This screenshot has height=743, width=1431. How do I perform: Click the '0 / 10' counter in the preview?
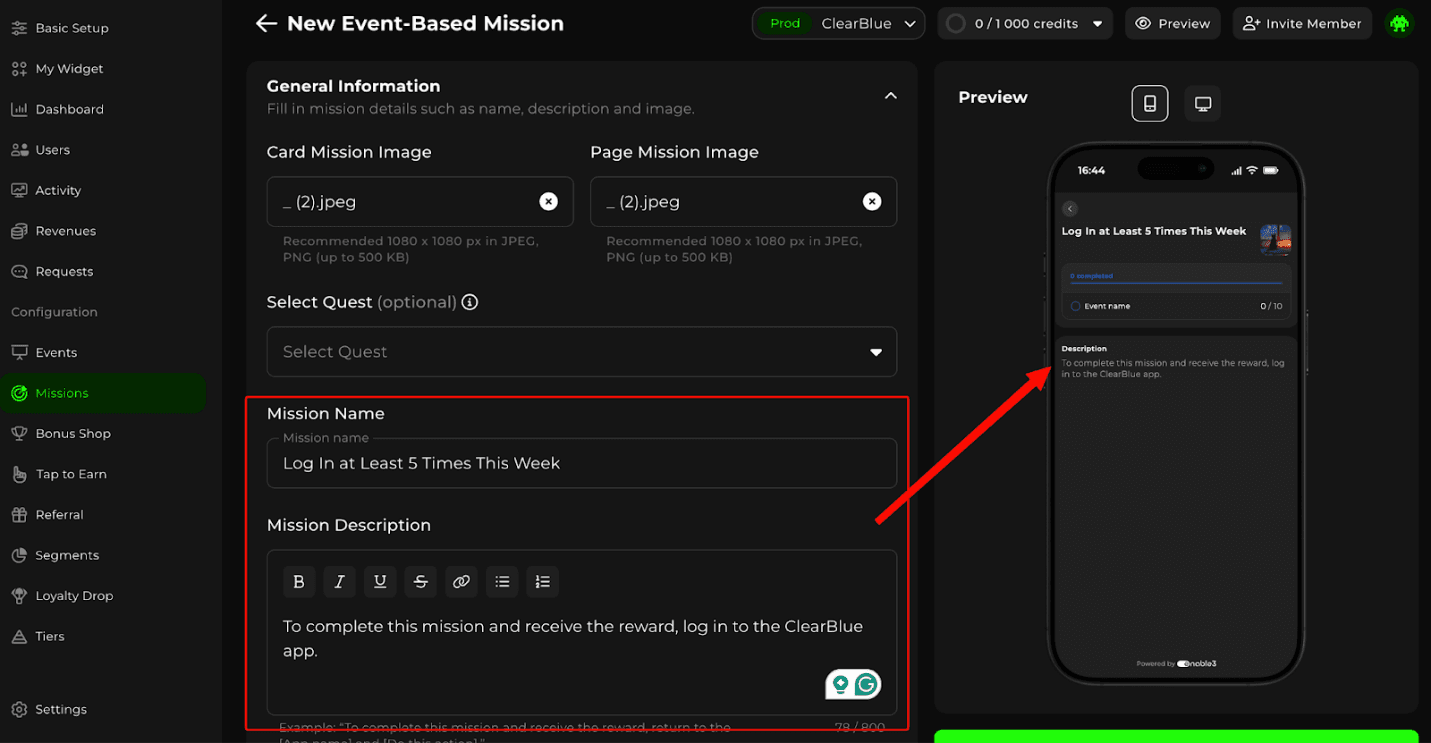(1271, 306)
